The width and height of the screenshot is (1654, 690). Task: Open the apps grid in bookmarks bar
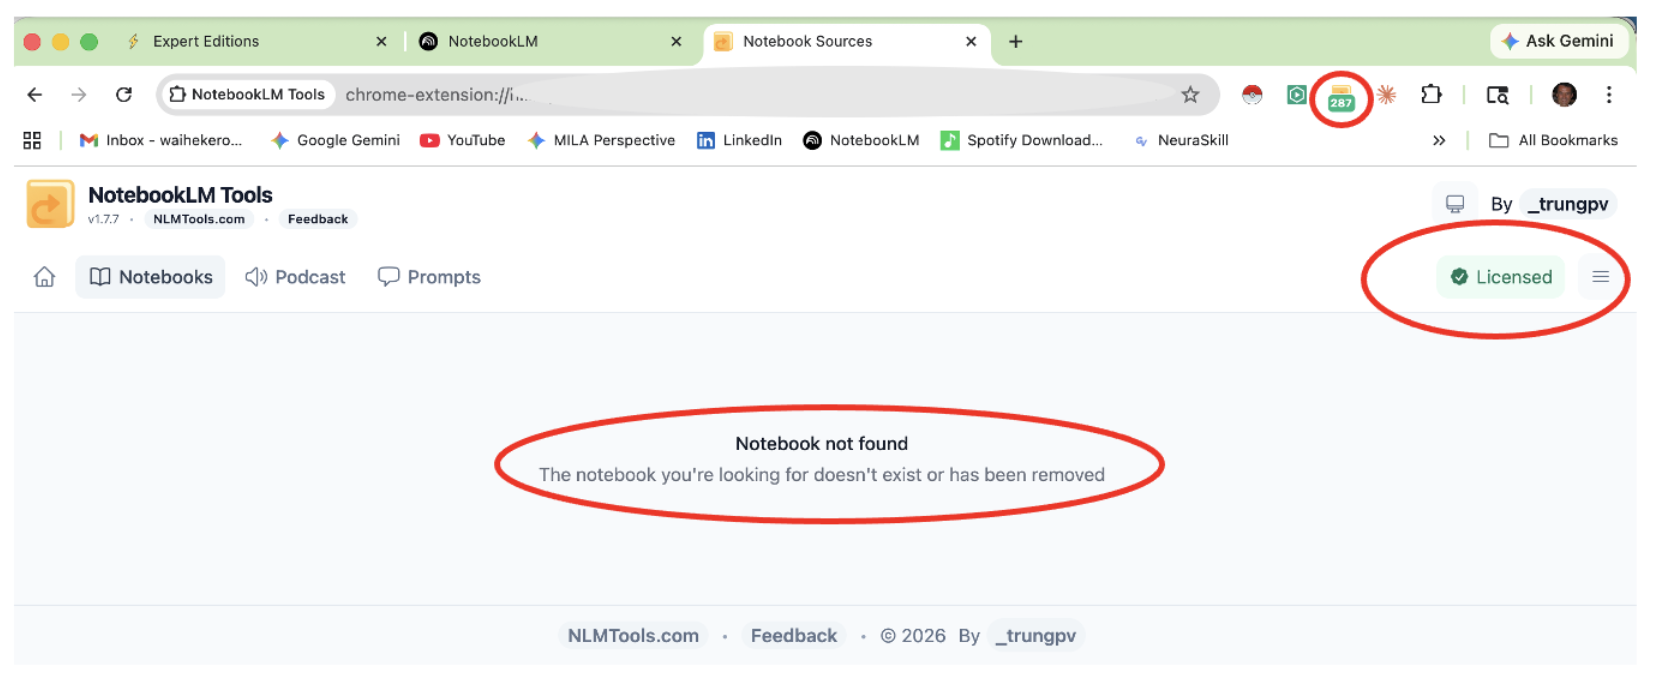pyautogui.click(x=32, y=141)
